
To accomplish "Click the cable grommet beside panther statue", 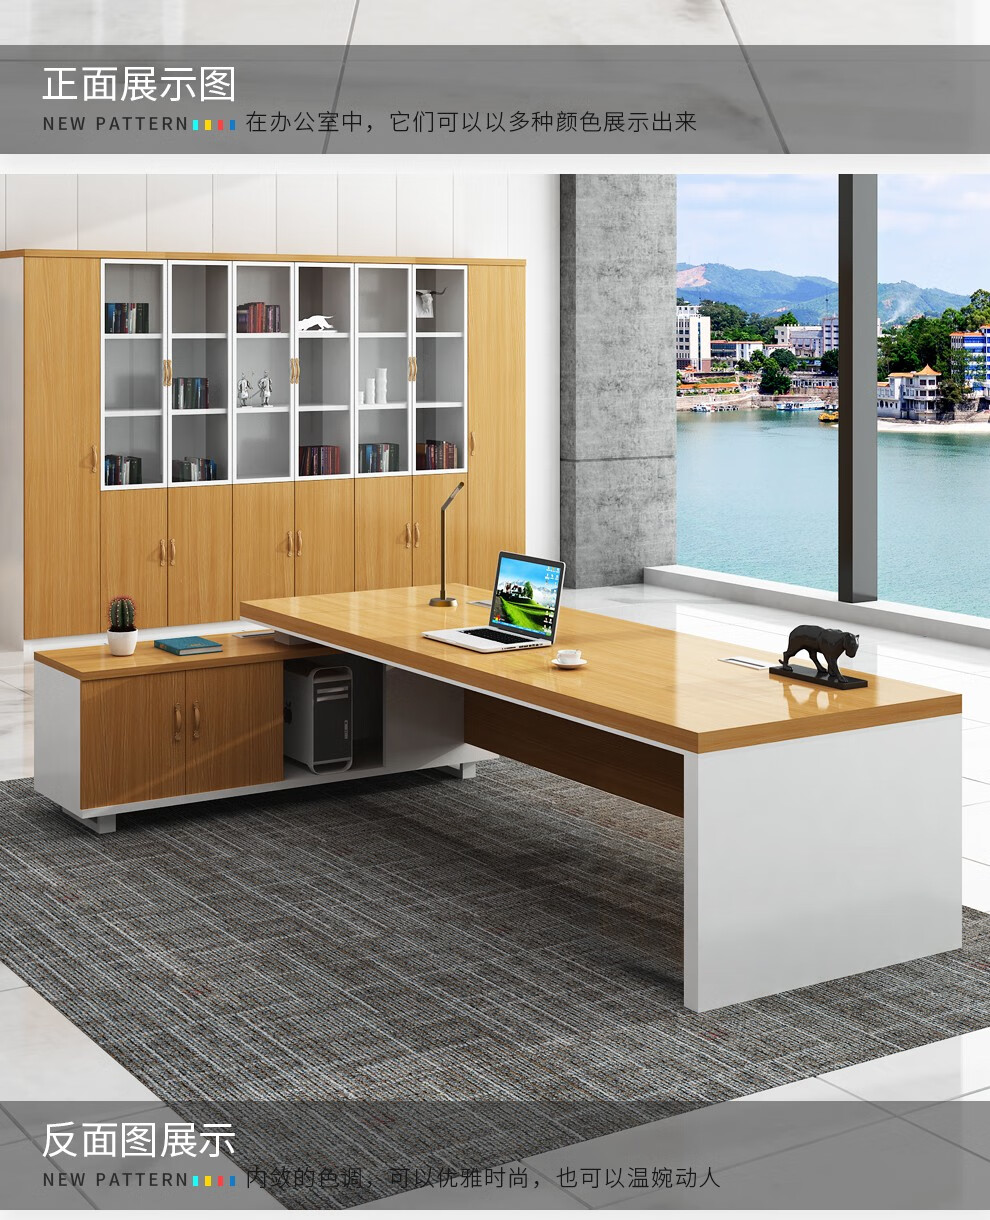I will tap(743, 662).
